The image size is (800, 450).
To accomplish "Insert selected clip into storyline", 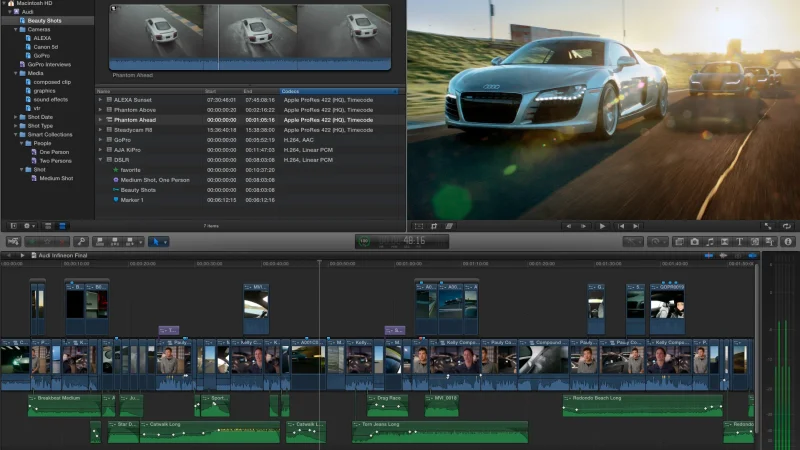I will tap(115, 242).
